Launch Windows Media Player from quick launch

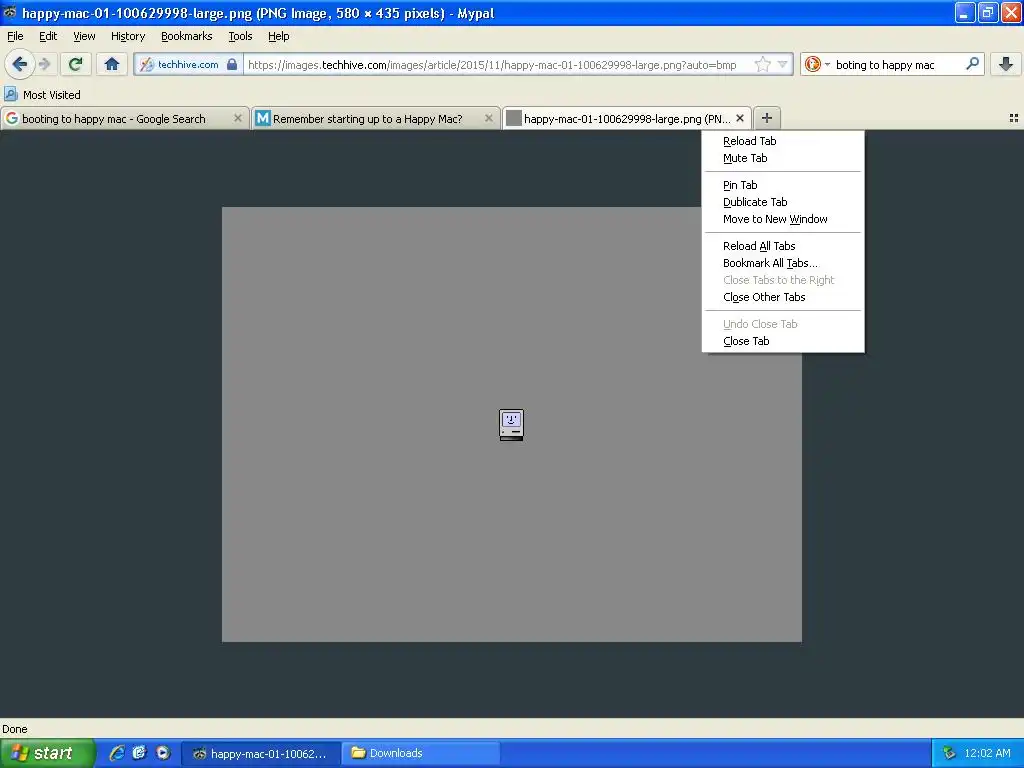click(163, 753)
